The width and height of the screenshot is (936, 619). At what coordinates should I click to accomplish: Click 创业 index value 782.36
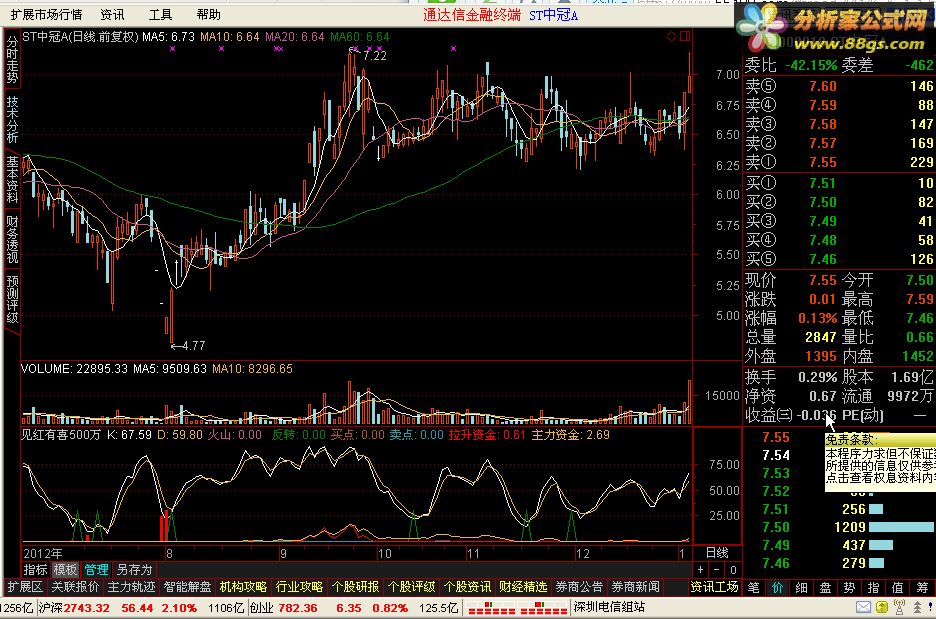(297, 608)
